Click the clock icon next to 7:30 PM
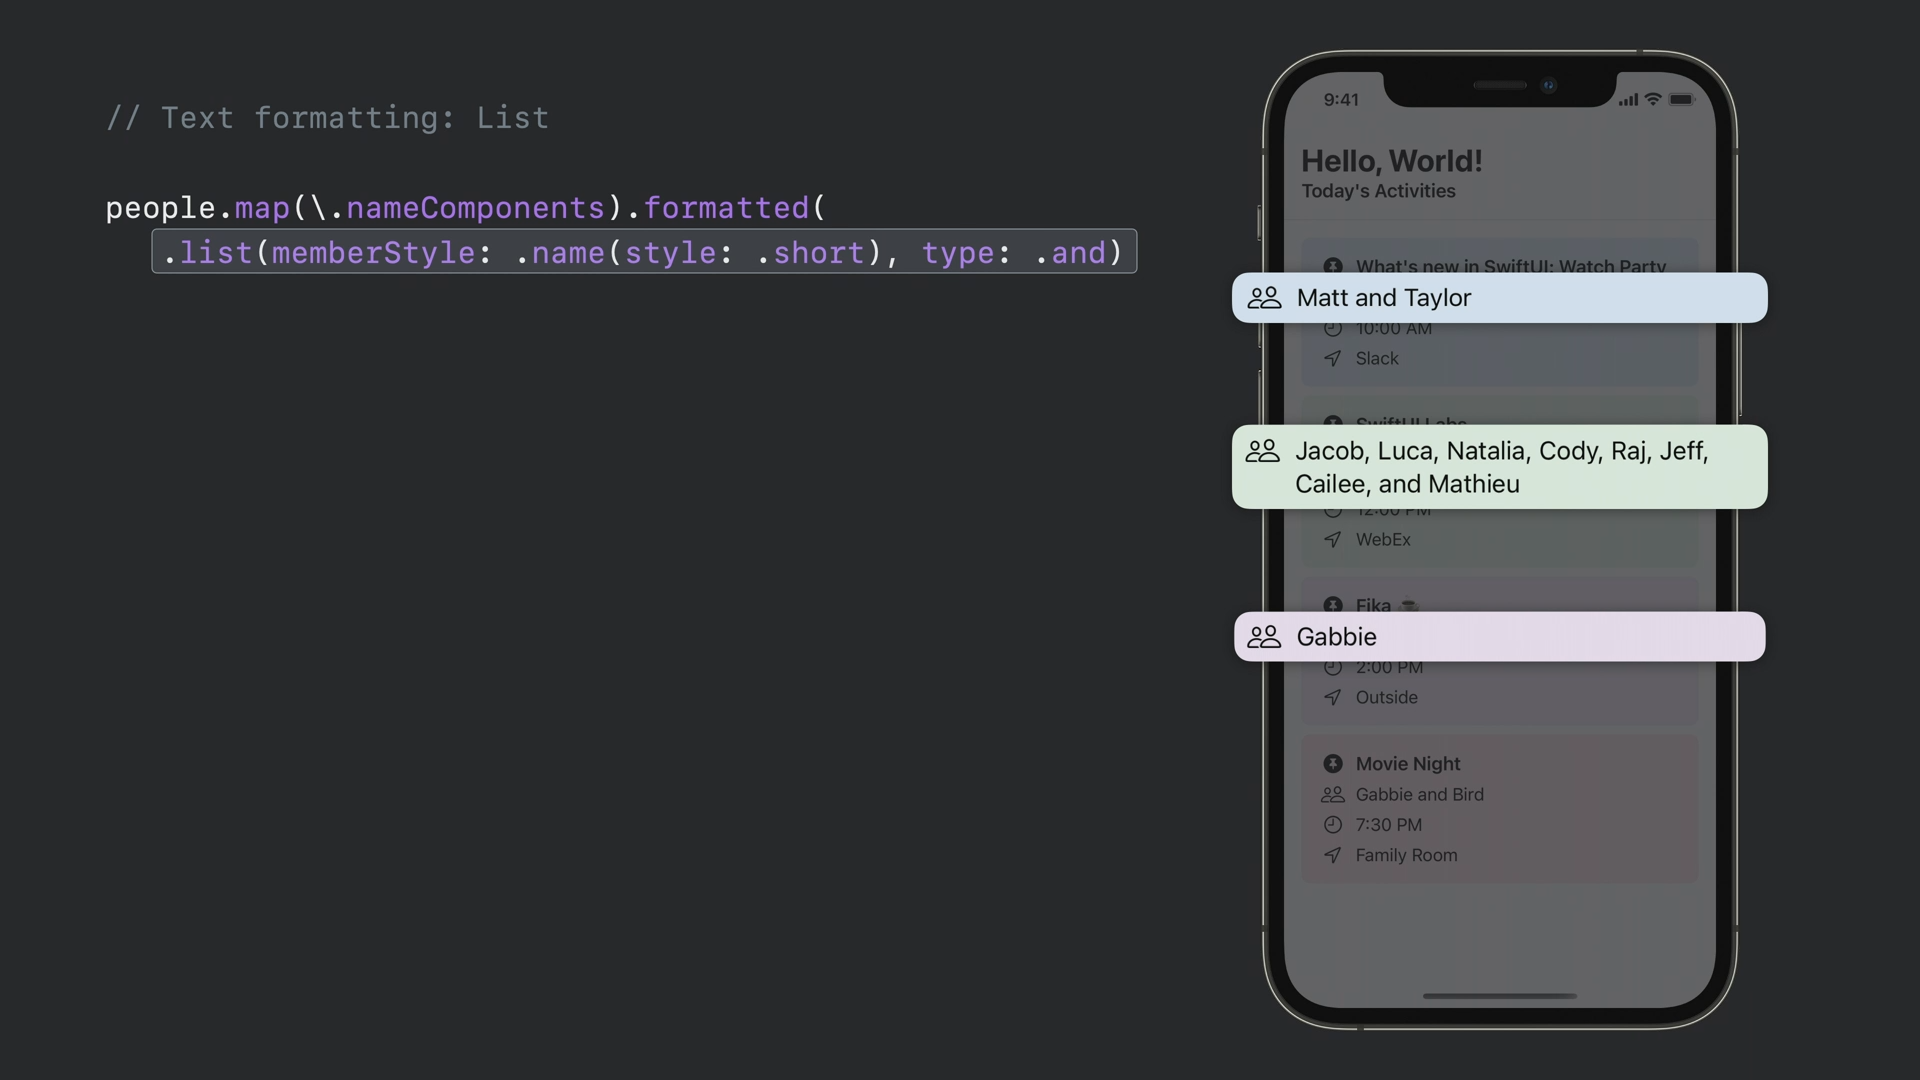This screenshot has width=1920, height=1080. pyautogui.click(x=1332, y=825)
